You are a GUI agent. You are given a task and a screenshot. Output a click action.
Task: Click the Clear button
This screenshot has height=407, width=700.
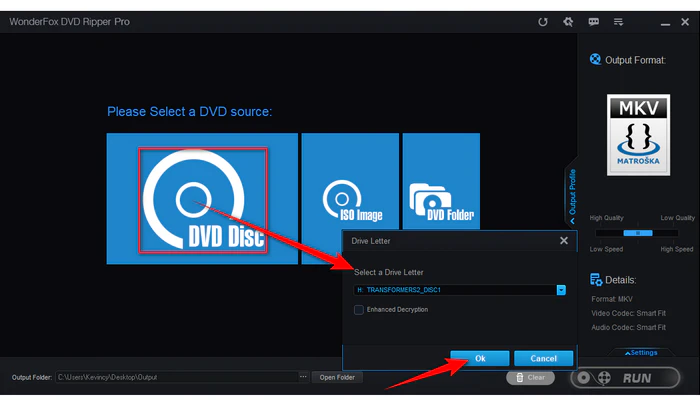pos(530,378)
